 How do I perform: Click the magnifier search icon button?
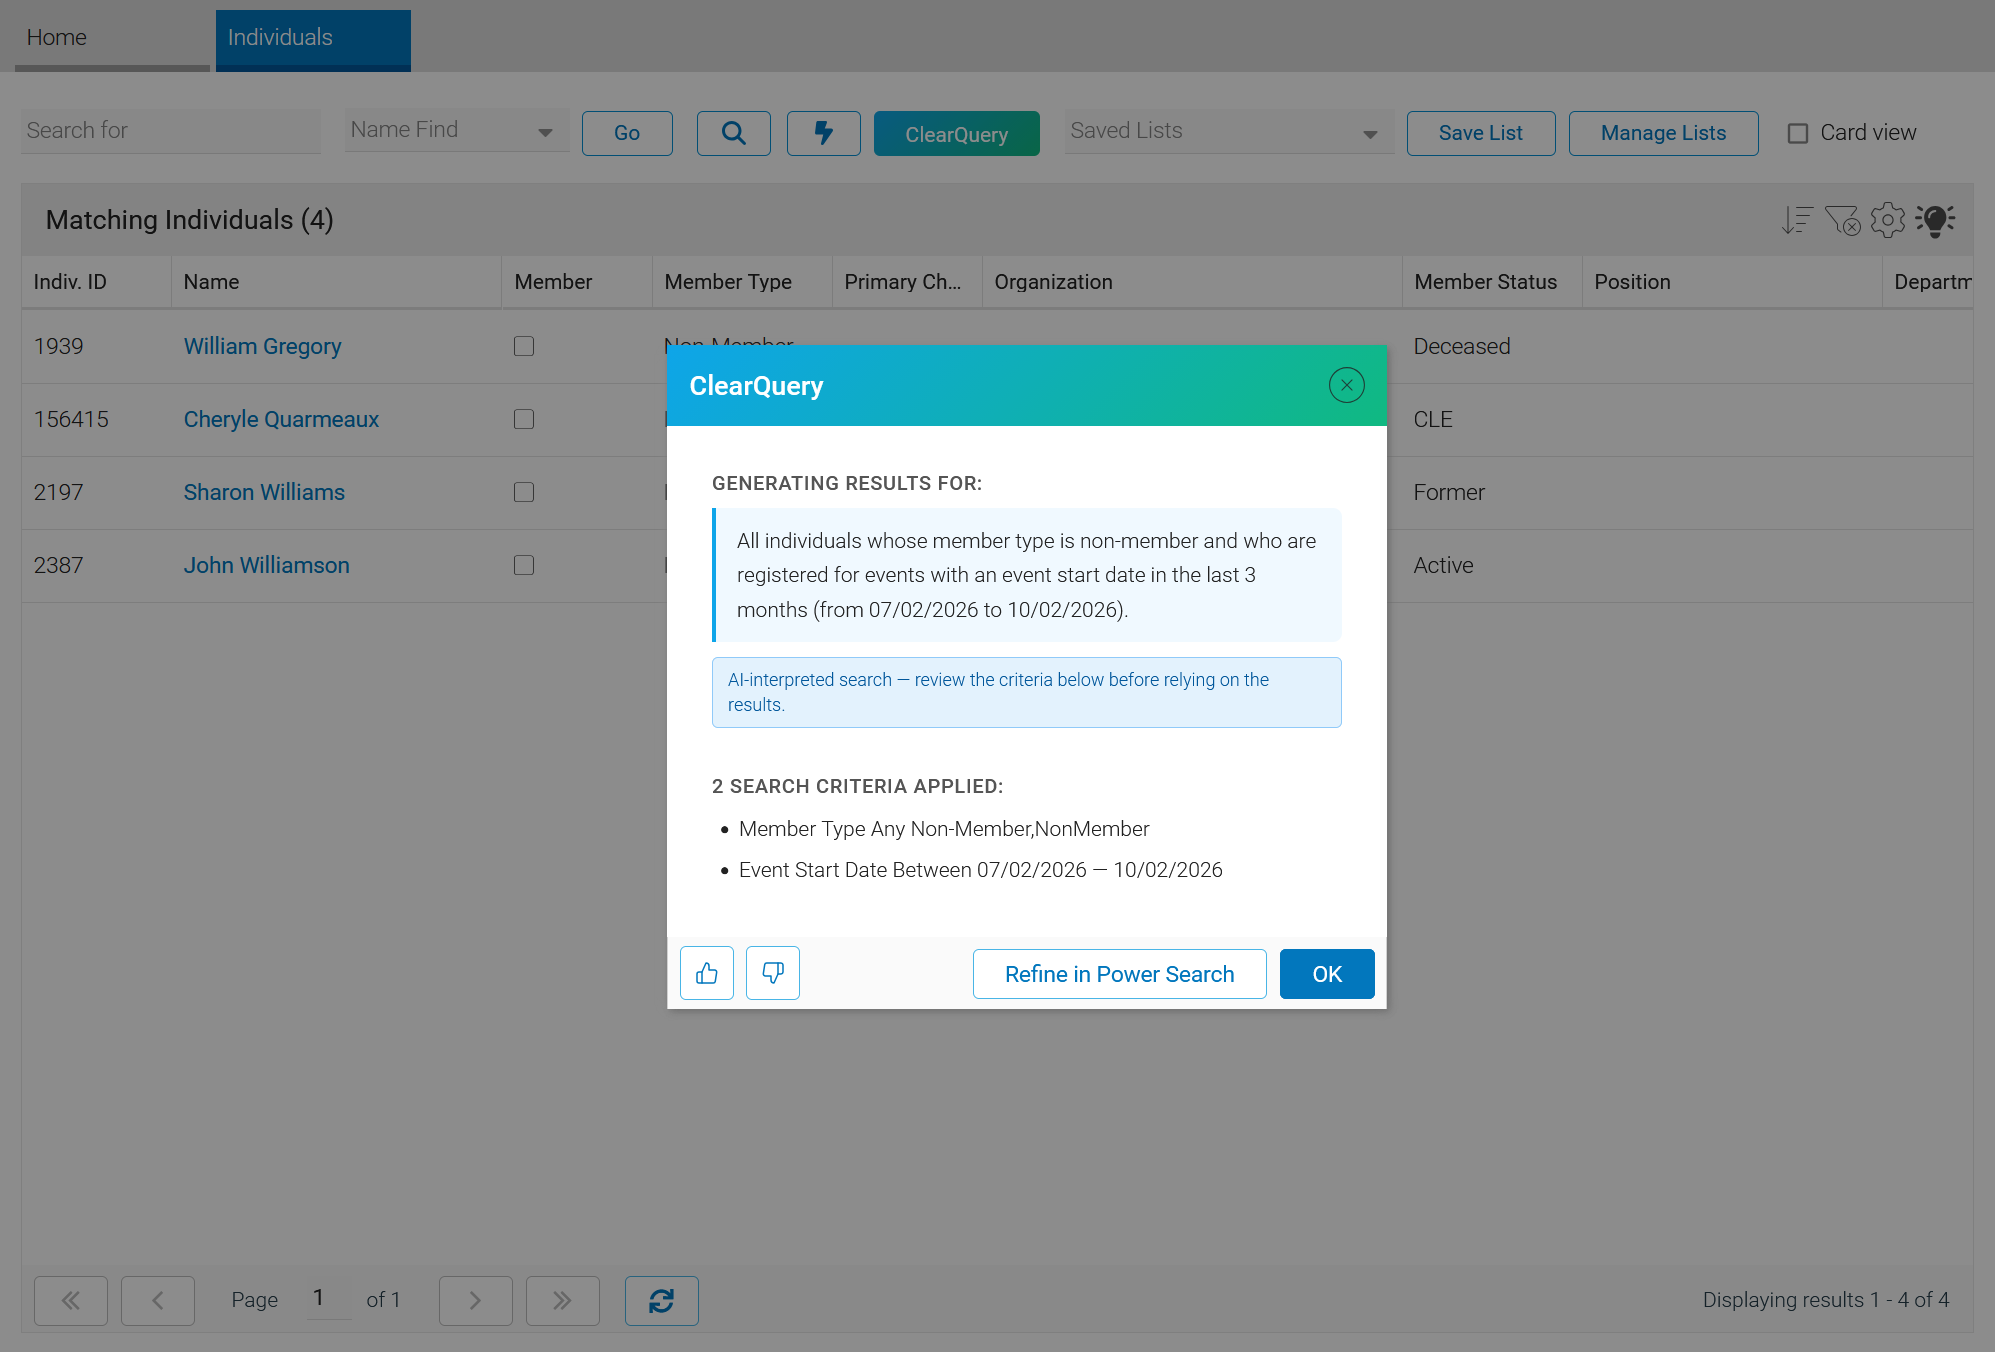(733, 133)
